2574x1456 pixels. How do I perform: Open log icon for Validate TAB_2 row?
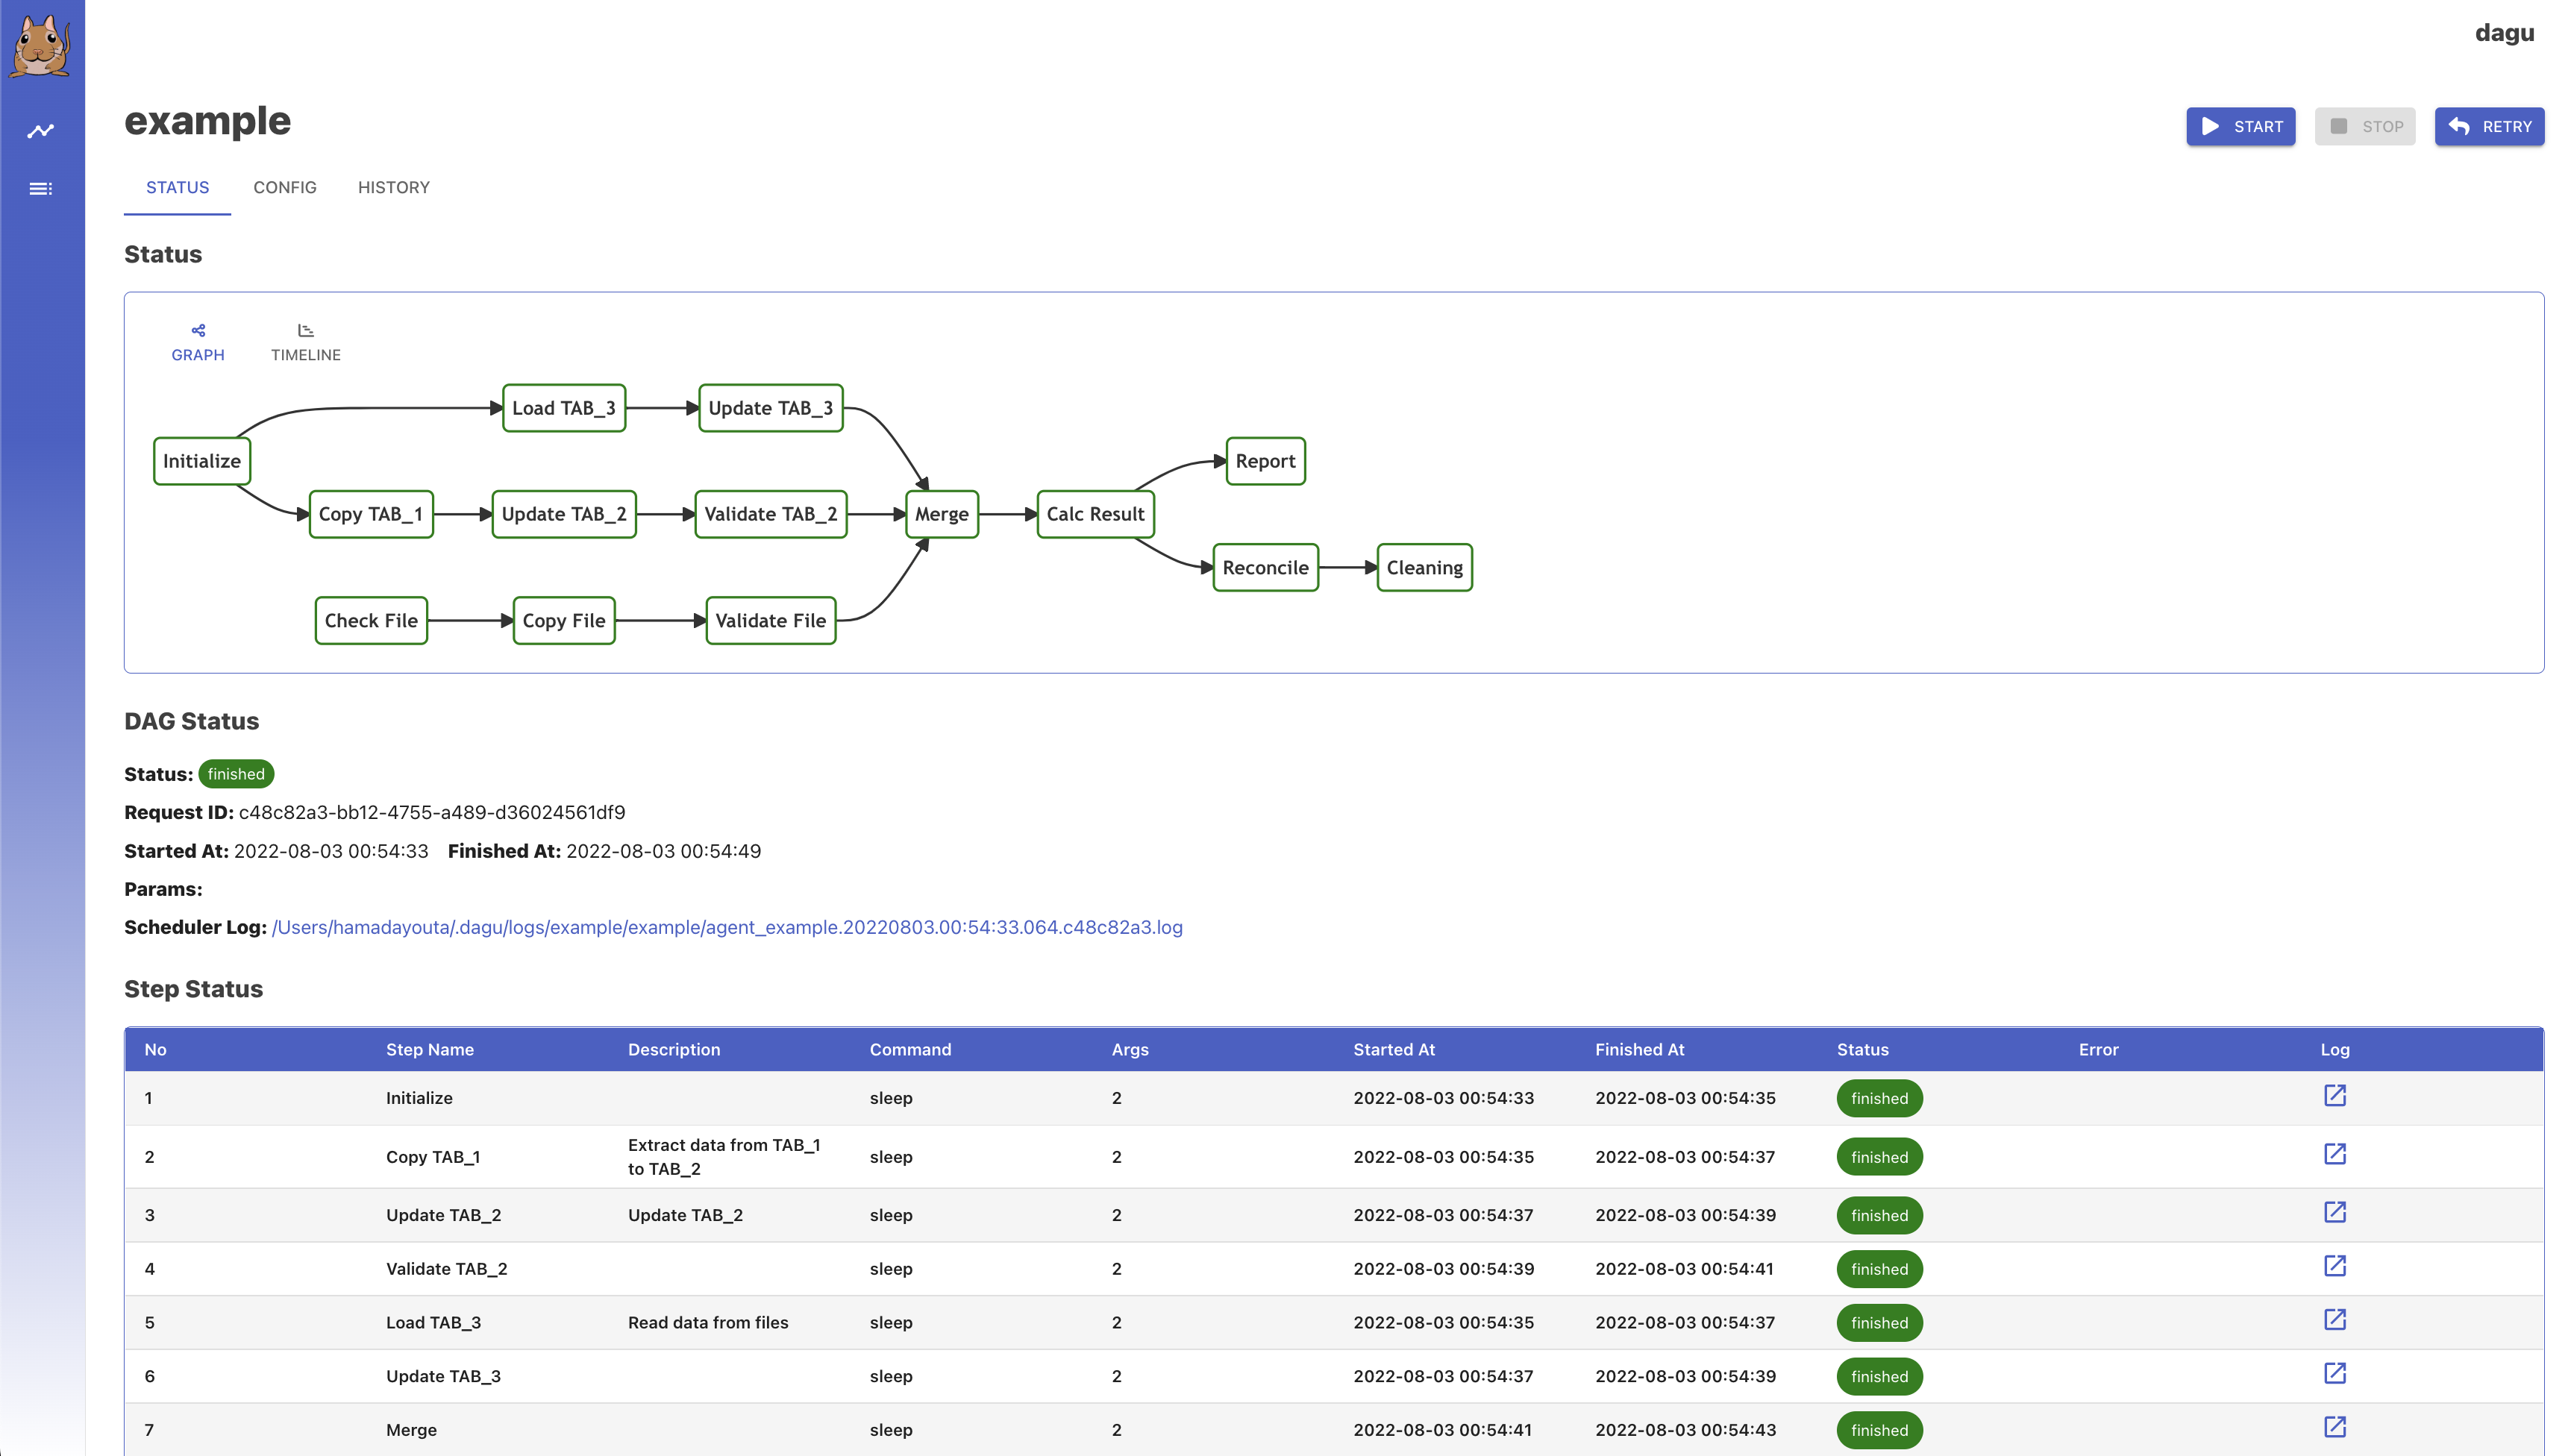2334,1267
